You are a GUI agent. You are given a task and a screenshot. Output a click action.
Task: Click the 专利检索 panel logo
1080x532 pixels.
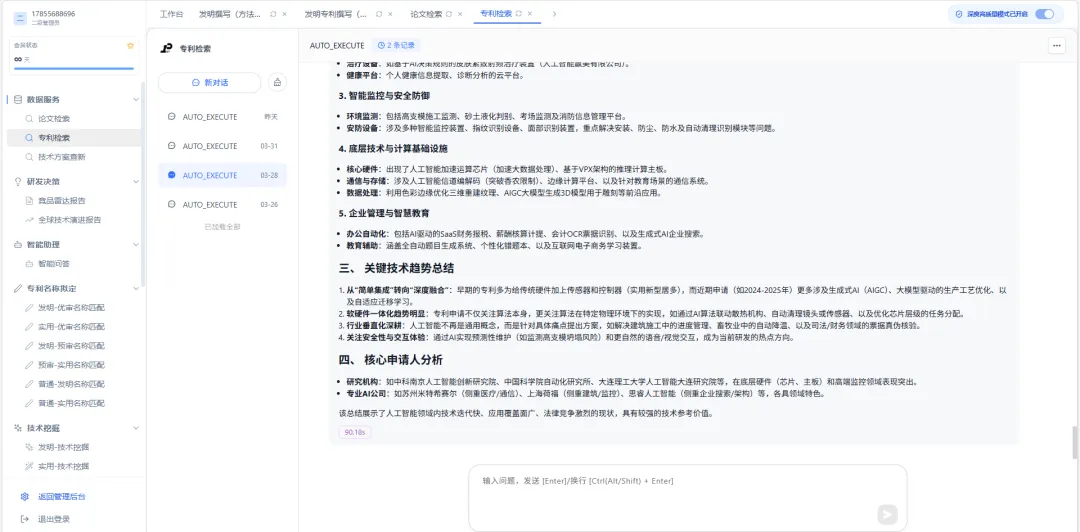pos(166,49)
